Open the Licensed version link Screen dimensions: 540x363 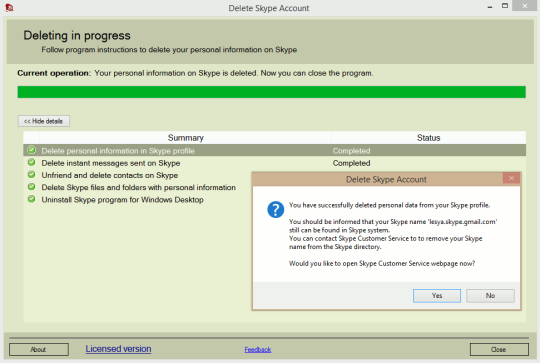(118, 349)
